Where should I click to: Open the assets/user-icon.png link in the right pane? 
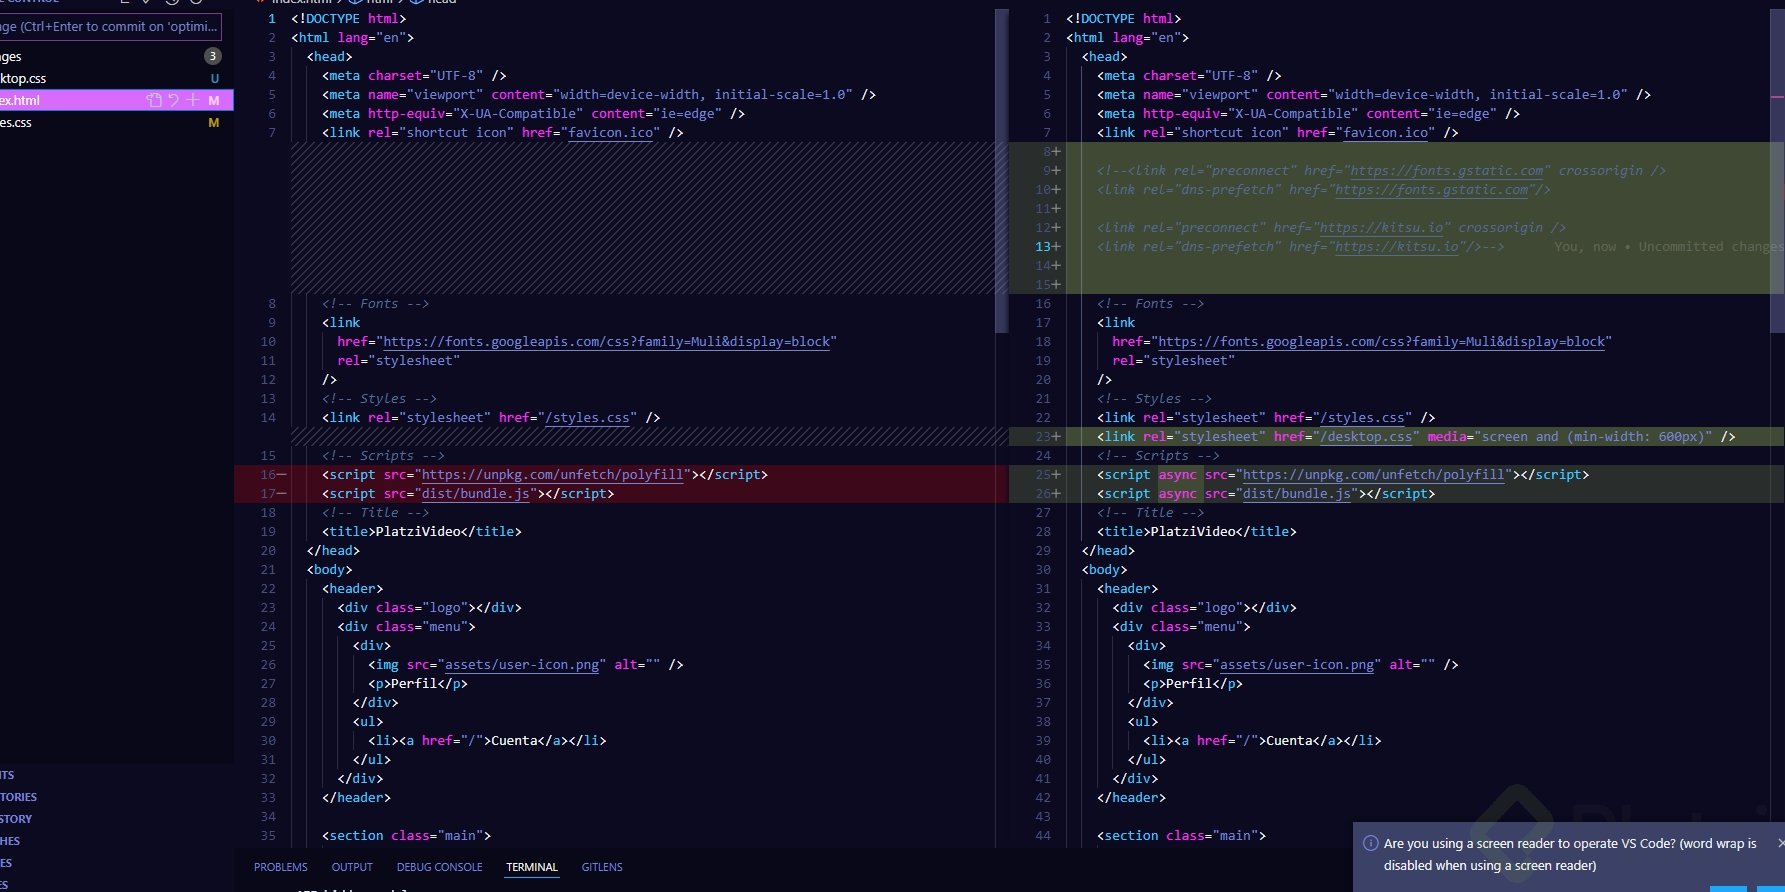[x=1297, y=664]
